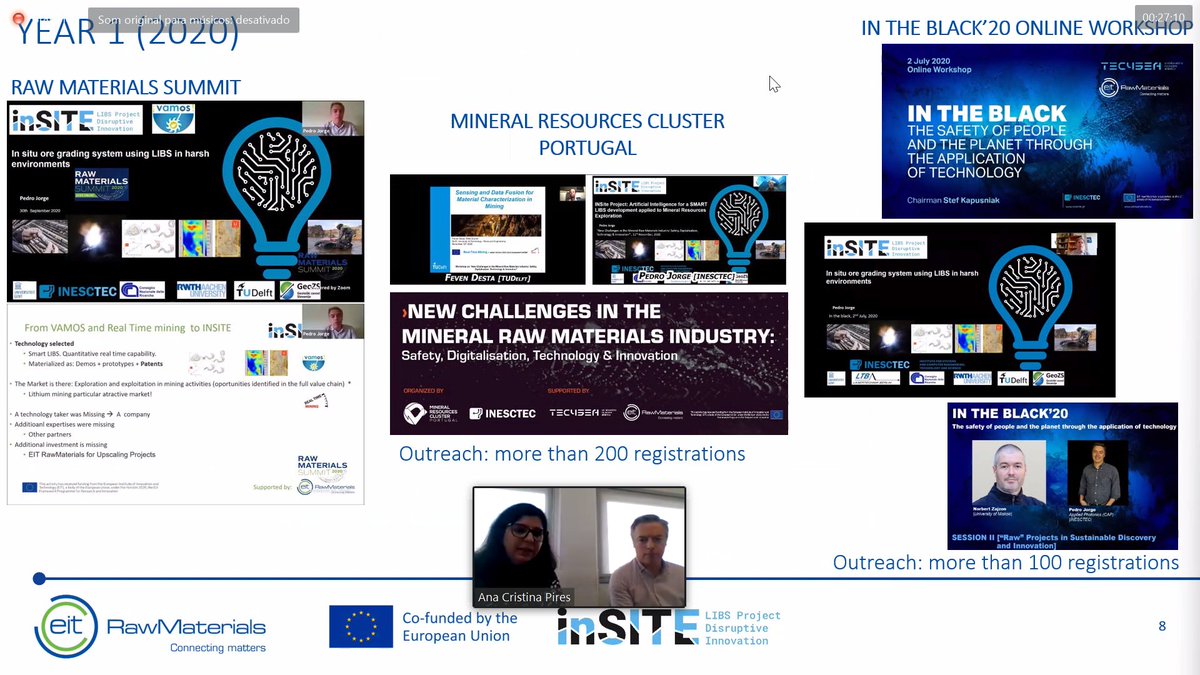
Task: Click the inSITE LIBS Project logo in footer
Action: [669, 627]
